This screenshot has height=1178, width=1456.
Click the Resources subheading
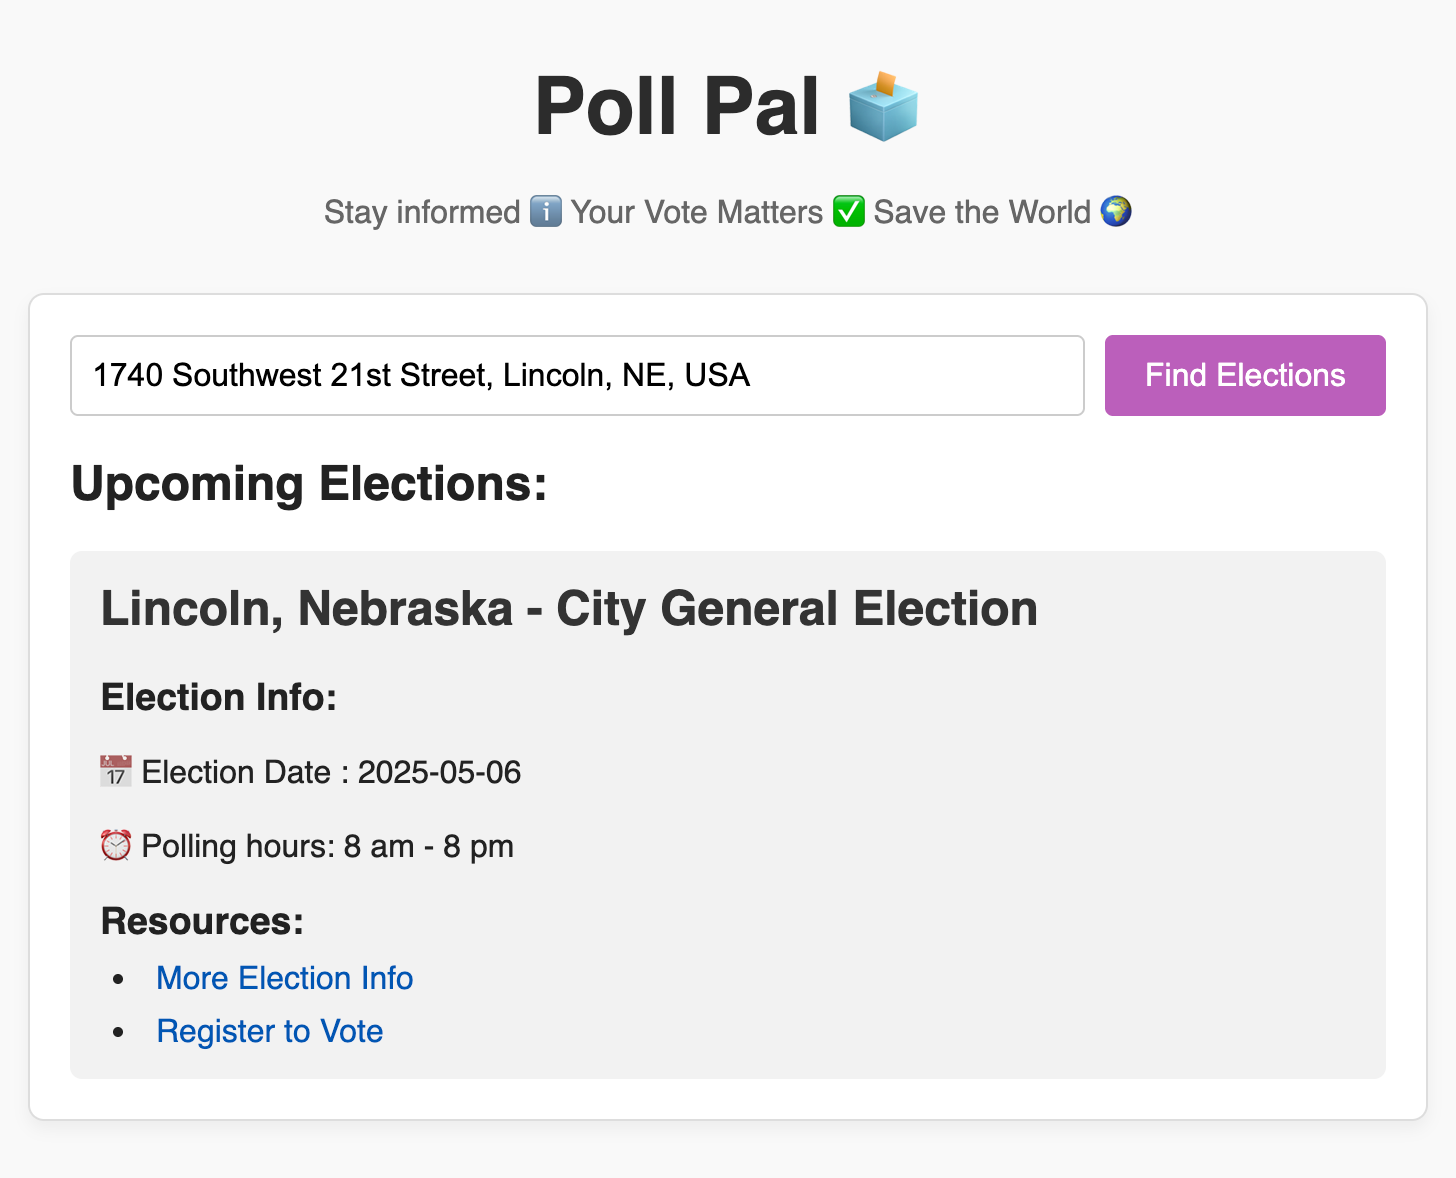coord(202,921)
